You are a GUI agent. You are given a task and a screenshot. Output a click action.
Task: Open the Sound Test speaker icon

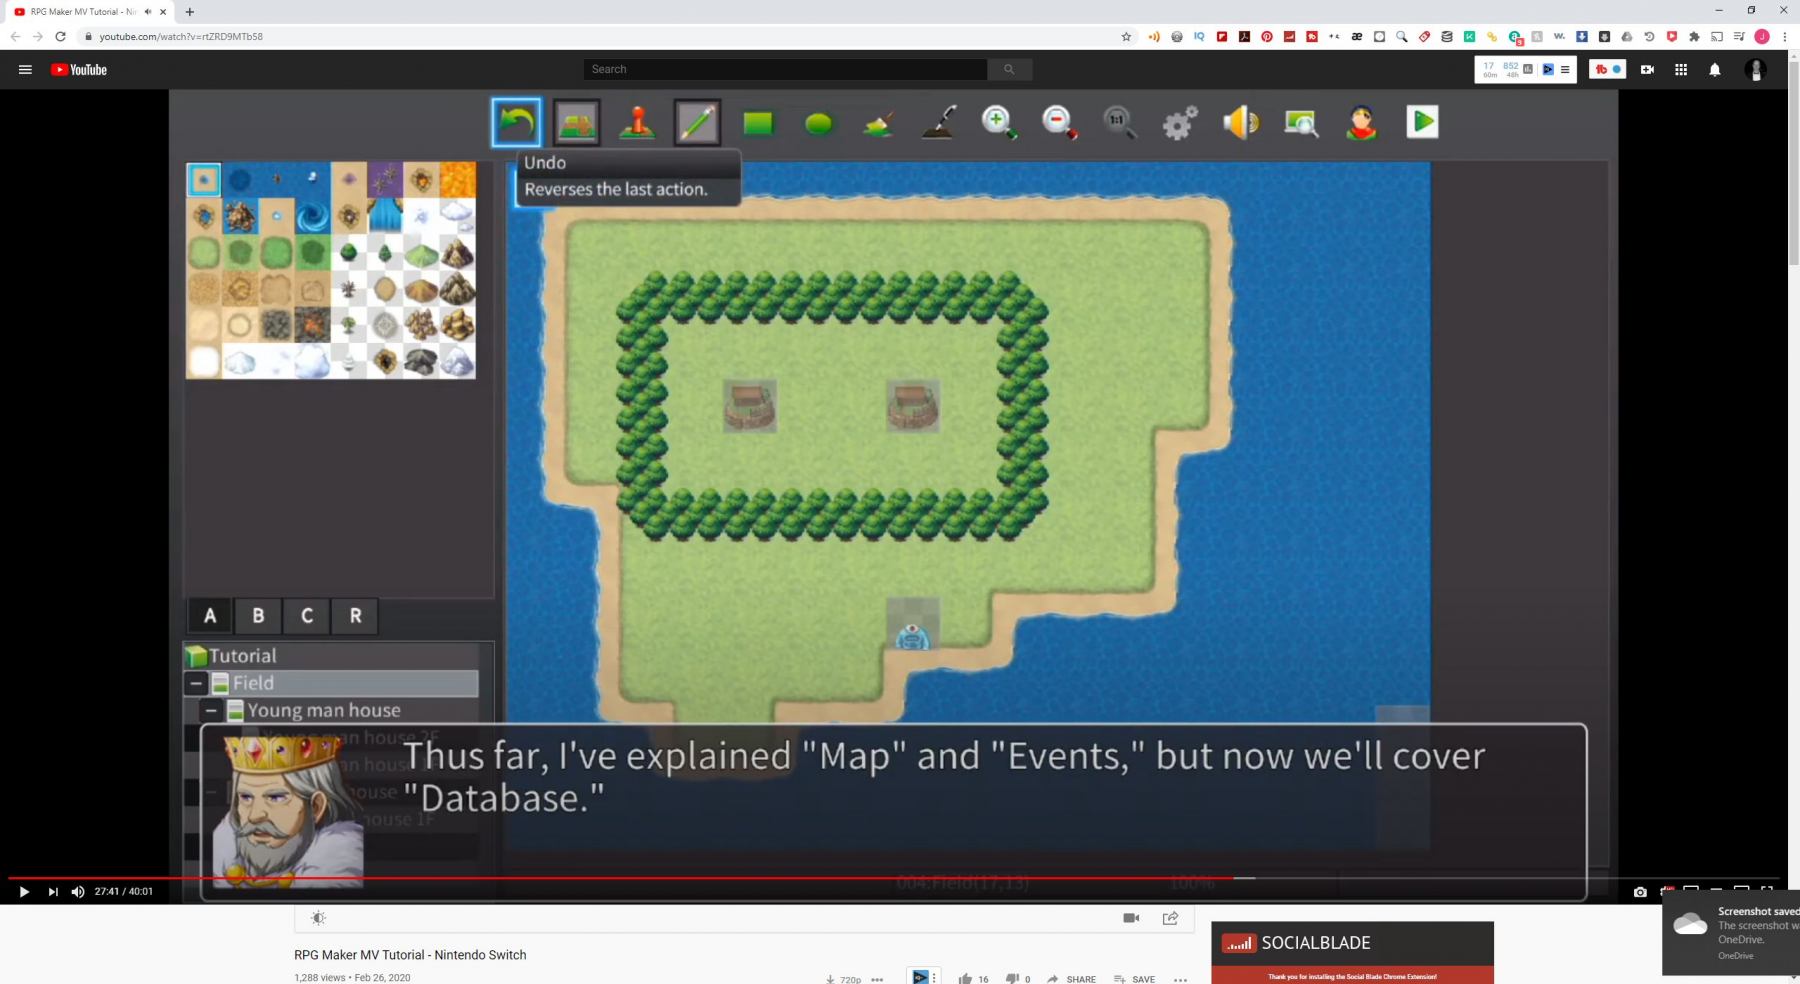(x=1241, y=122)
